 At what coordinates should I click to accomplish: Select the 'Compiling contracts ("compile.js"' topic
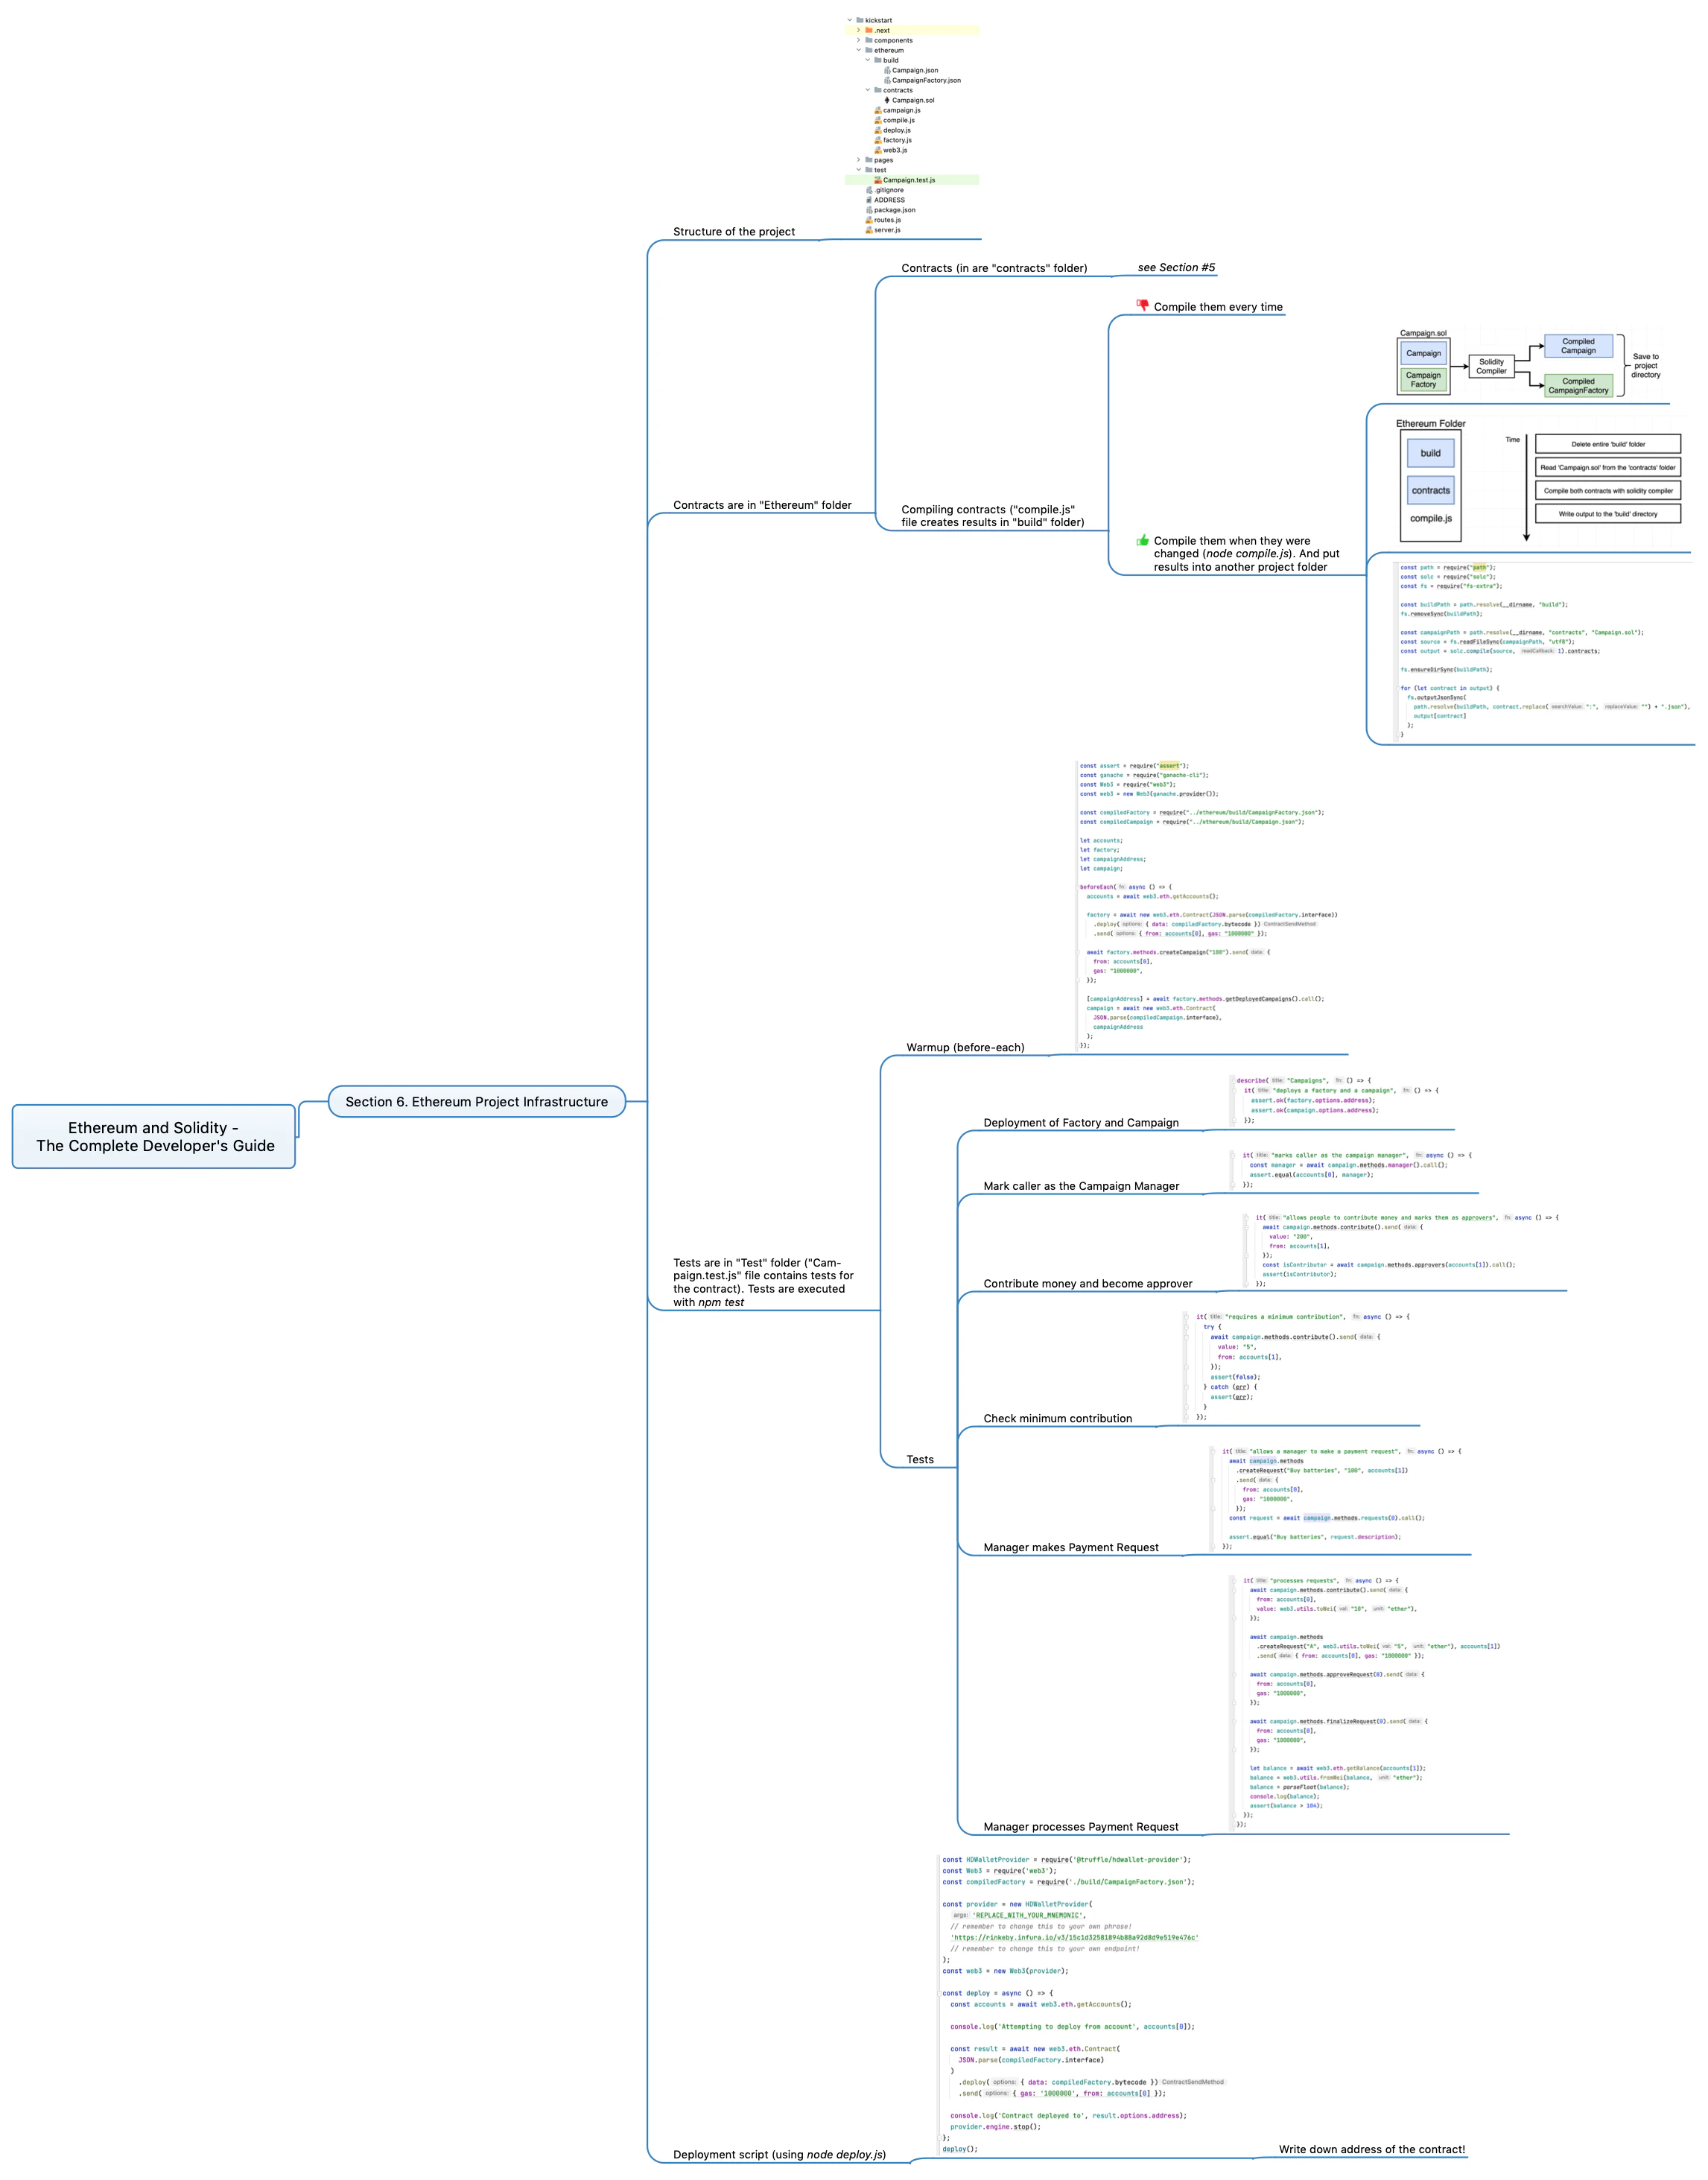tap(992, 515)
